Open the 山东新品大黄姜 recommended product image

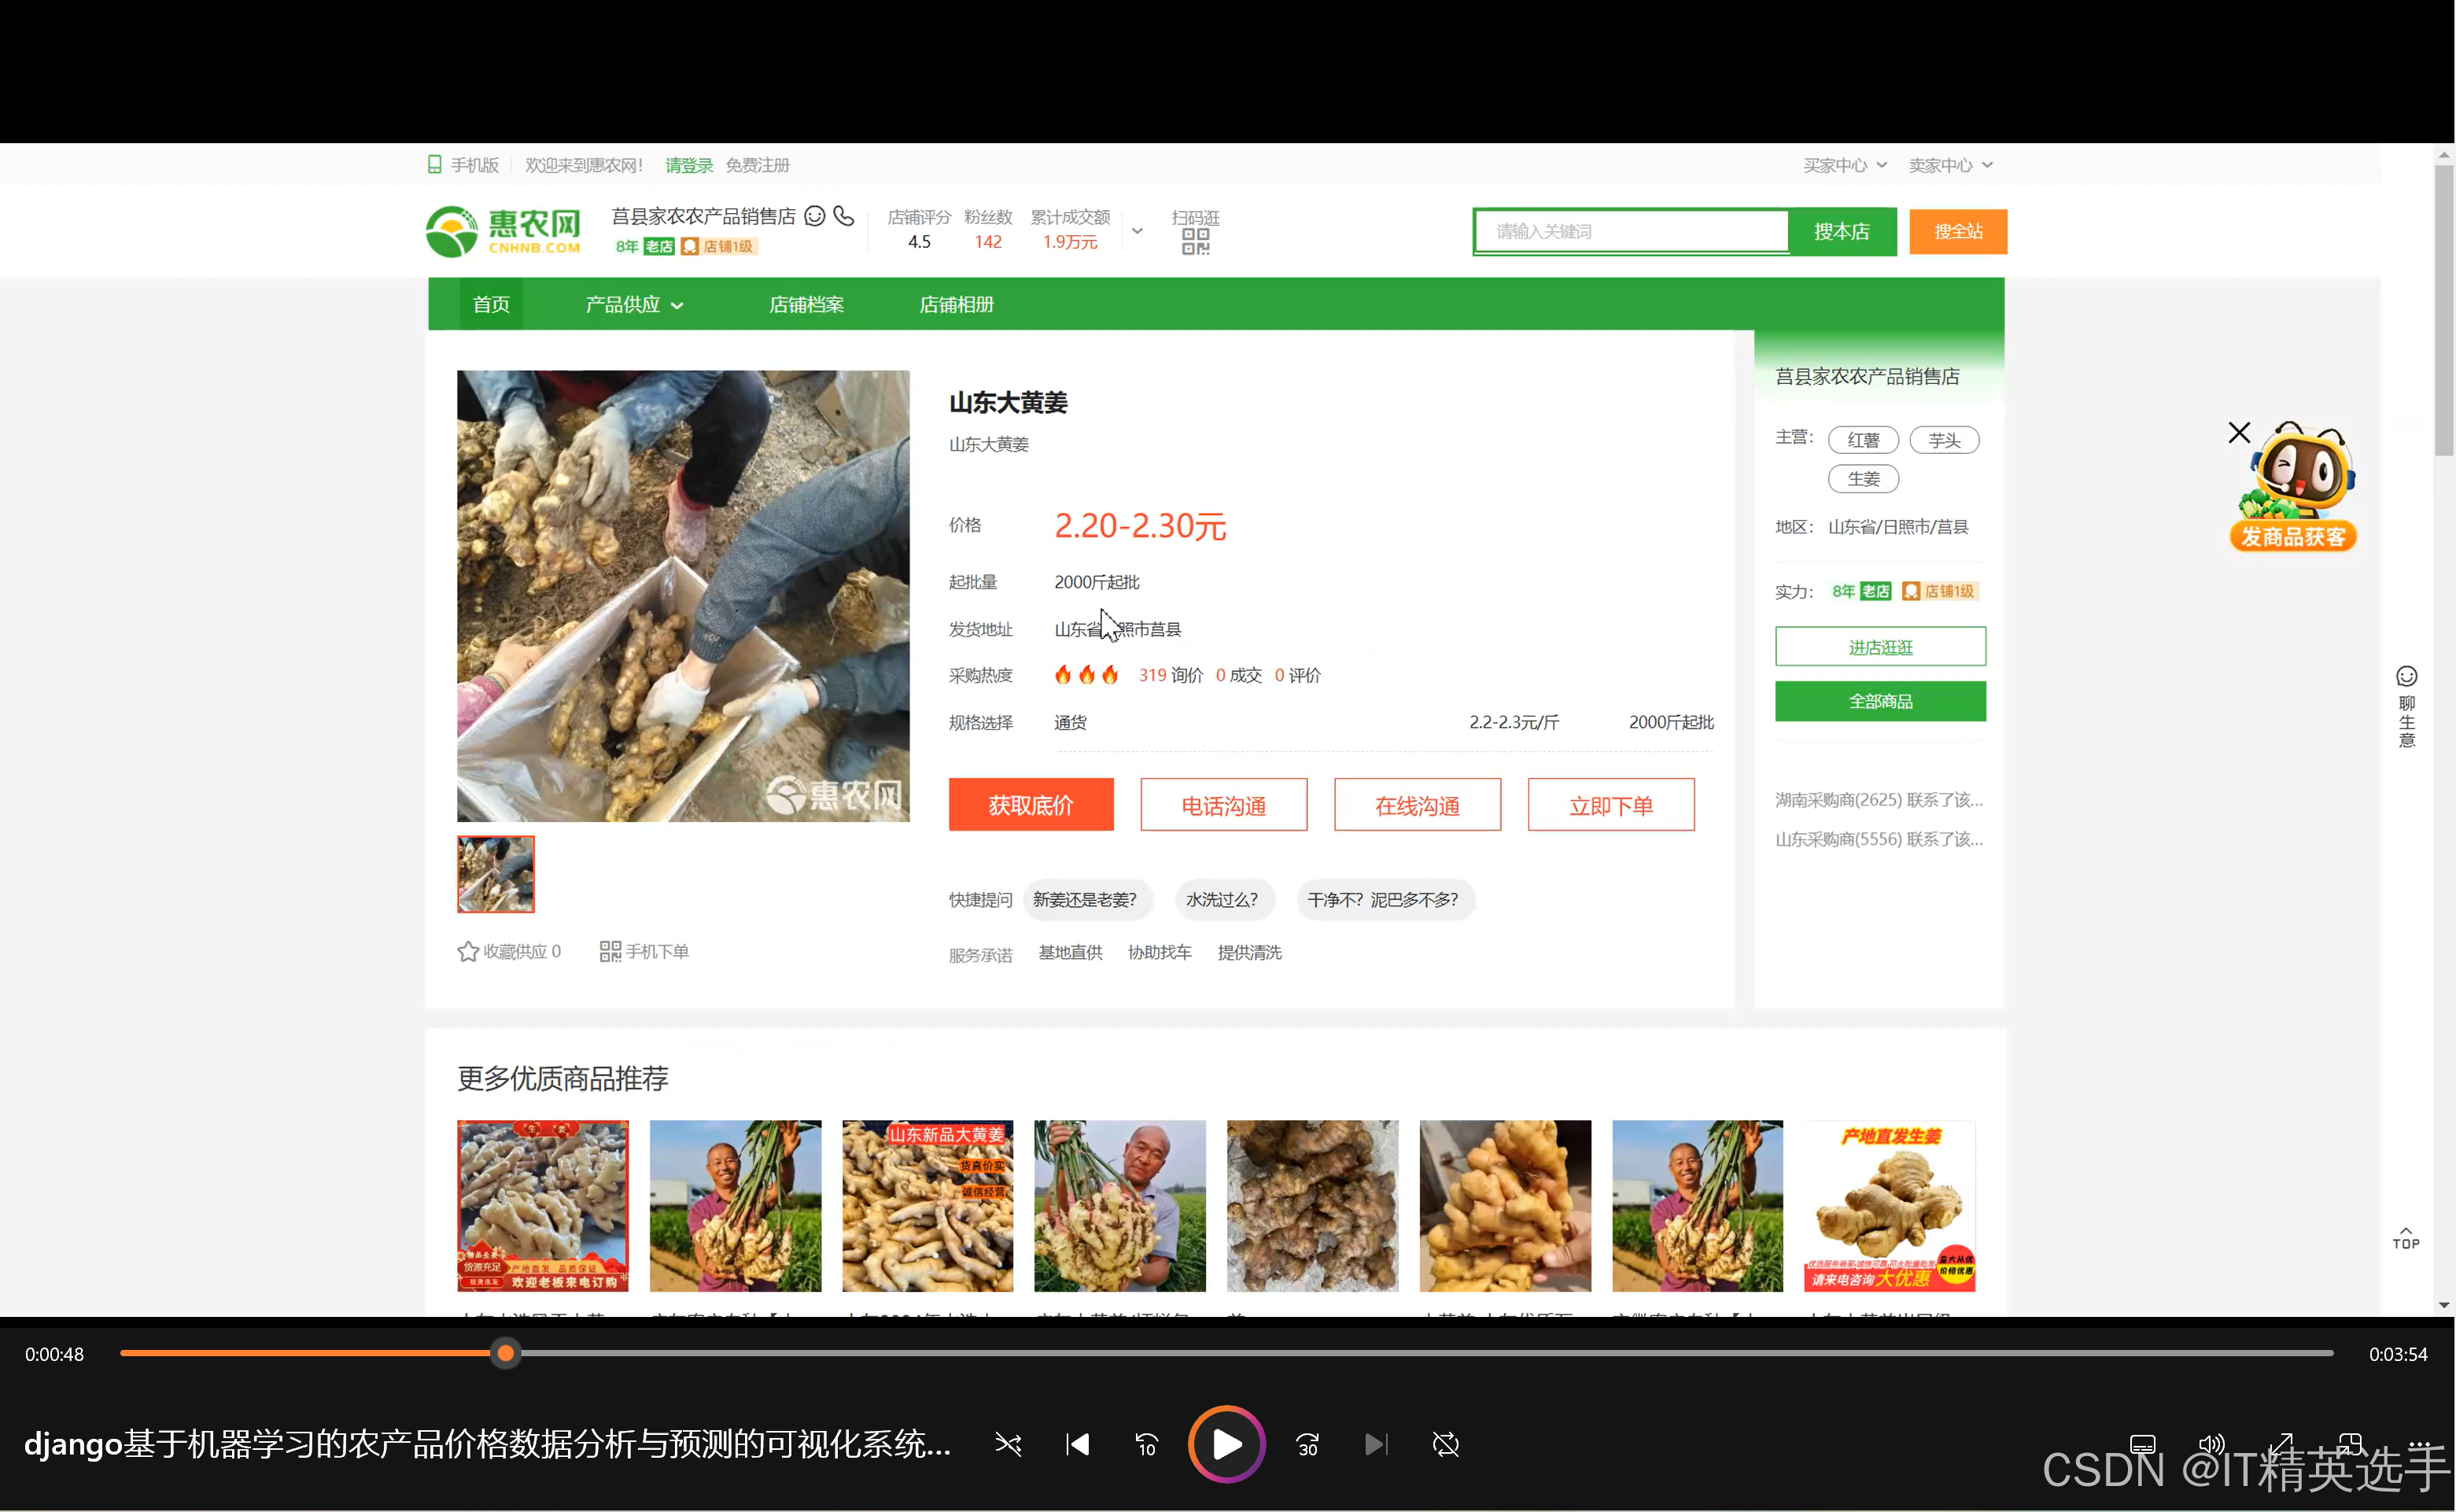click(927, 1206)
